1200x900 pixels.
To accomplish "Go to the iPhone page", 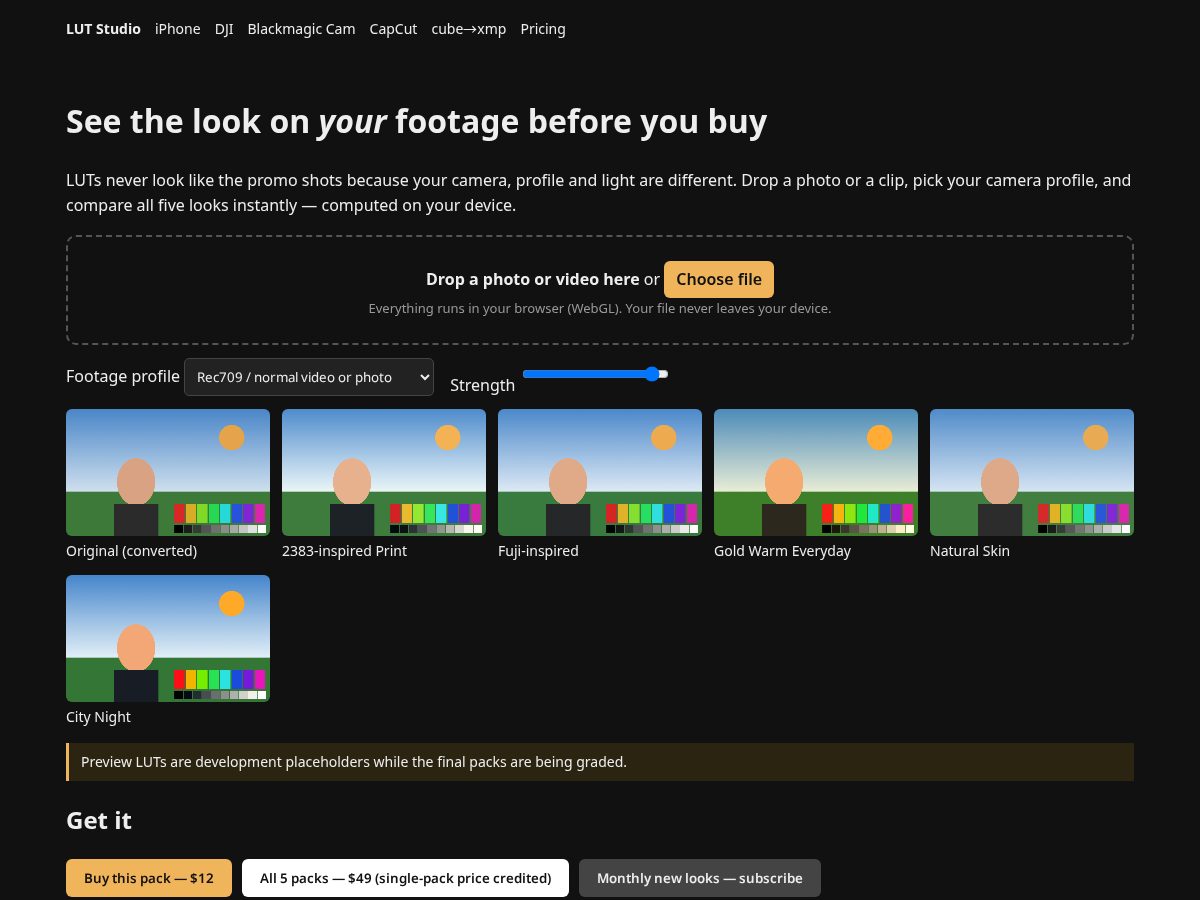I will click(x=177, y=29).
